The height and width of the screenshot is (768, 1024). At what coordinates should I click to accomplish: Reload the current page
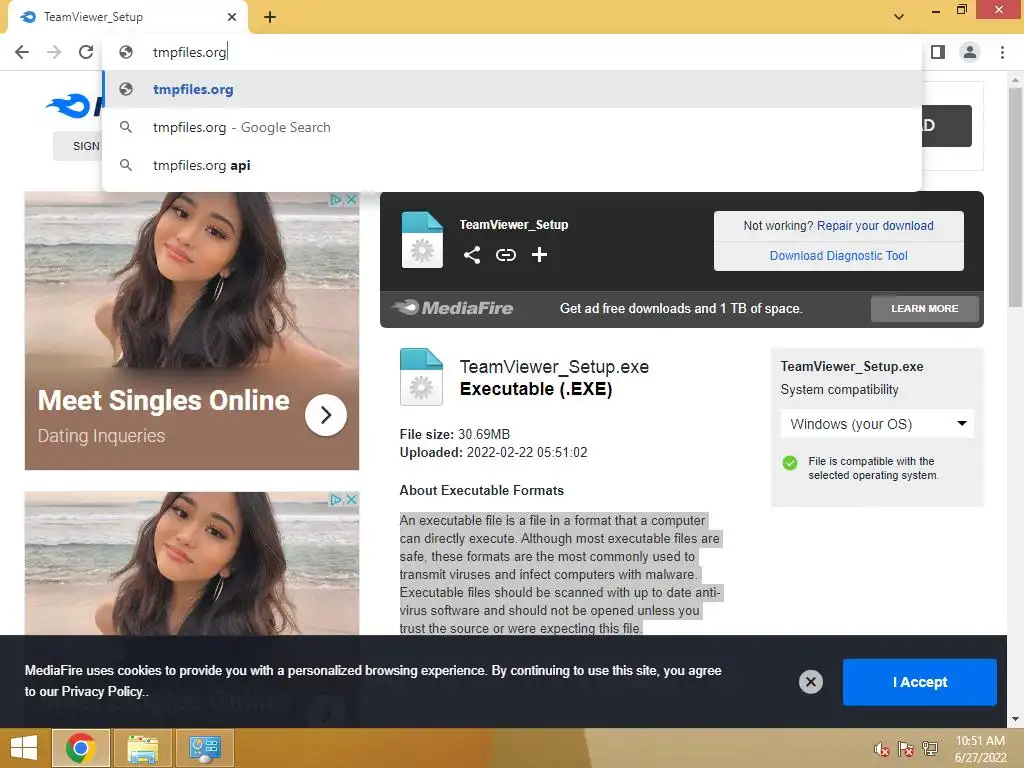[x=86, y=52]
